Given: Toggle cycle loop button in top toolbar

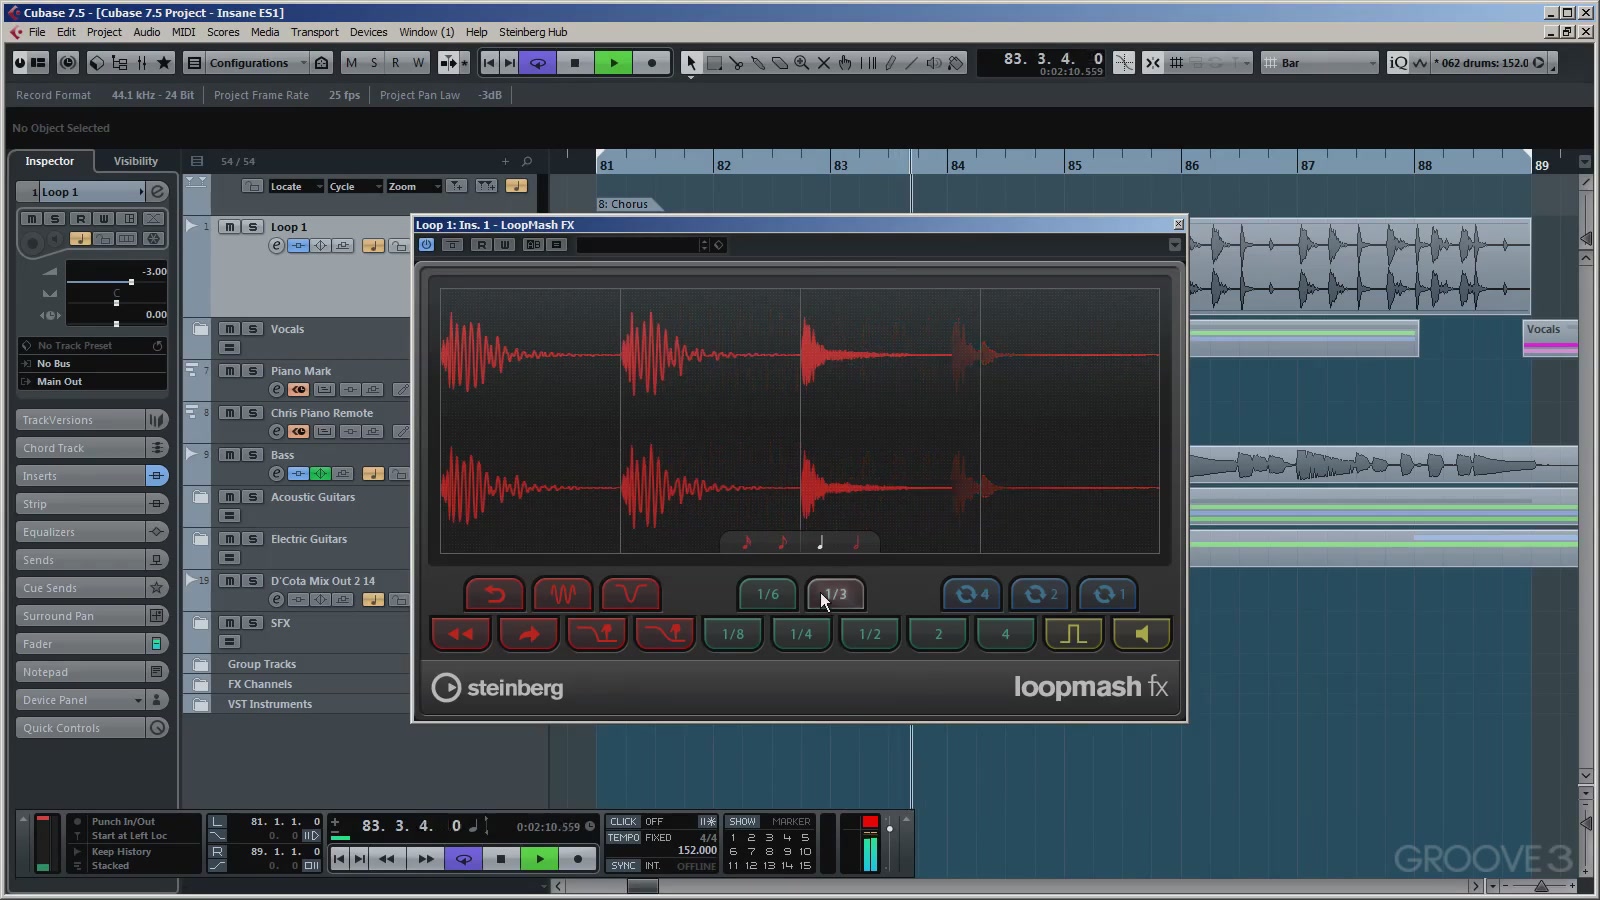Looking at the screenshot, I should click(538, 63).
